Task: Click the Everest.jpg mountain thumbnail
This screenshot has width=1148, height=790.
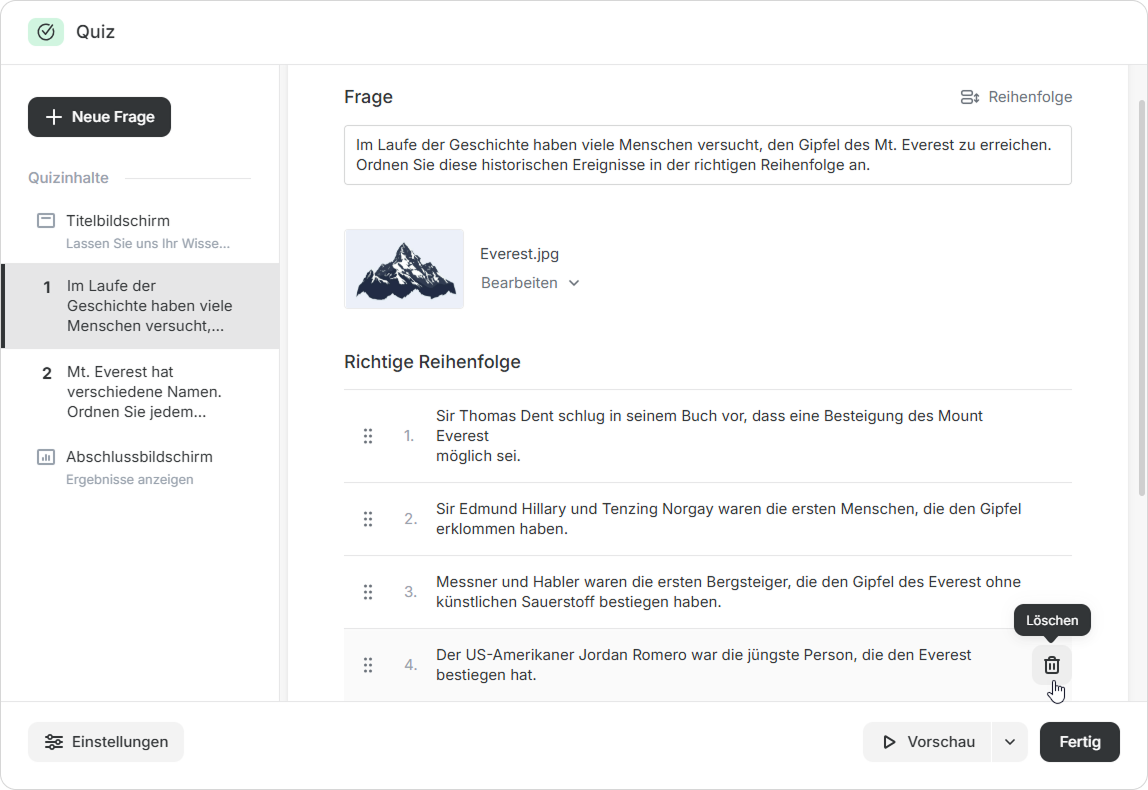Action: pos(404,269)
